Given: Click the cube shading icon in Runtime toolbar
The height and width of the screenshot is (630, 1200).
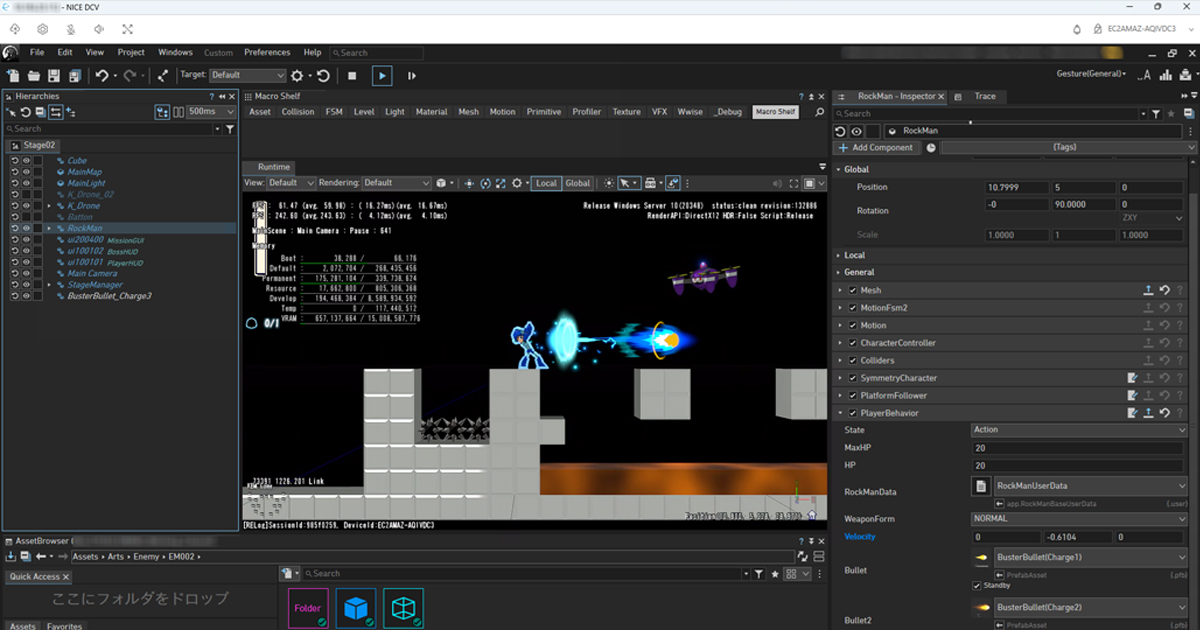Looking at the screenshot, I should click(x=440, y=183).
